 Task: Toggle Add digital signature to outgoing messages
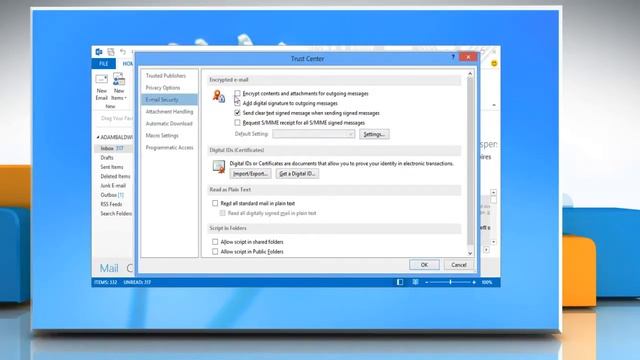(x=237, y=103)
